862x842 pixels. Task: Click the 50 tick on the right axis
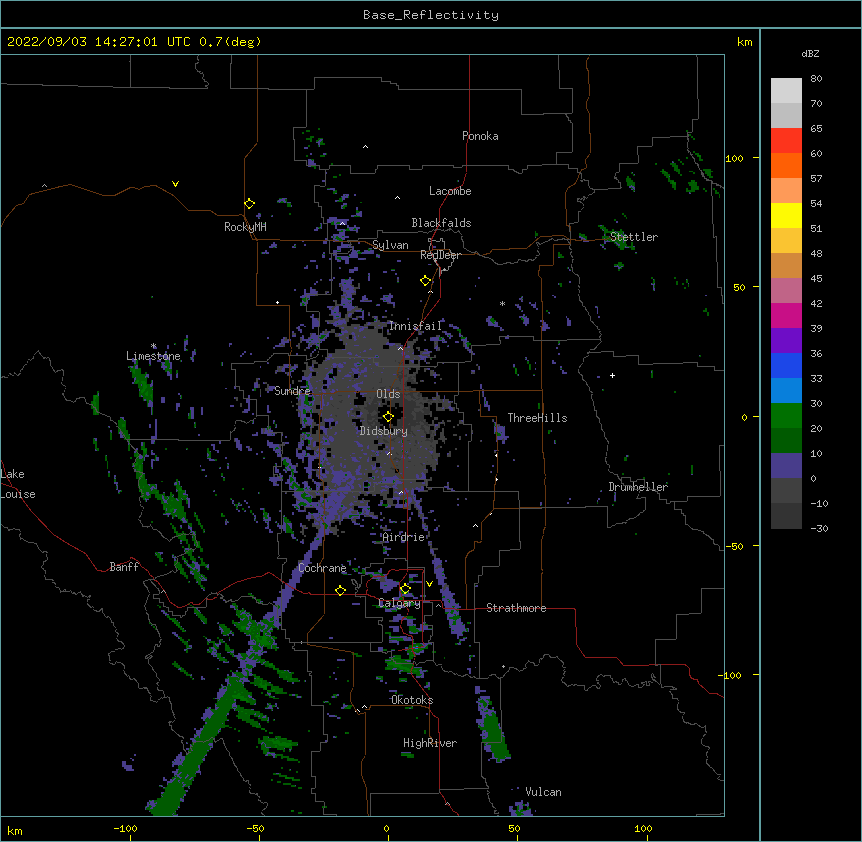click(739, 287)
